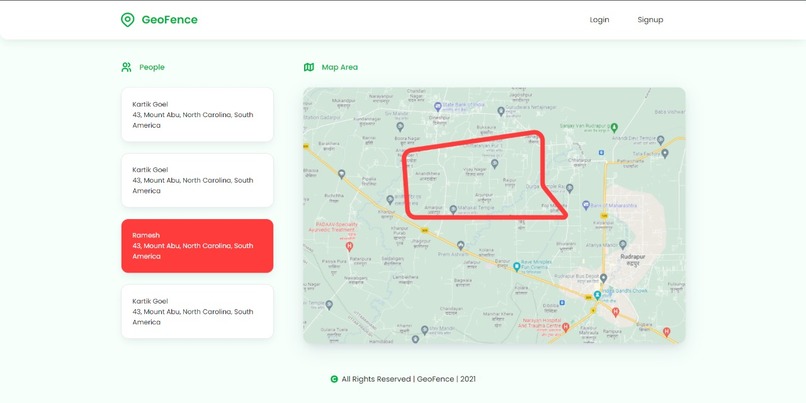Click the Durga Temple map pin

point(570,189)
